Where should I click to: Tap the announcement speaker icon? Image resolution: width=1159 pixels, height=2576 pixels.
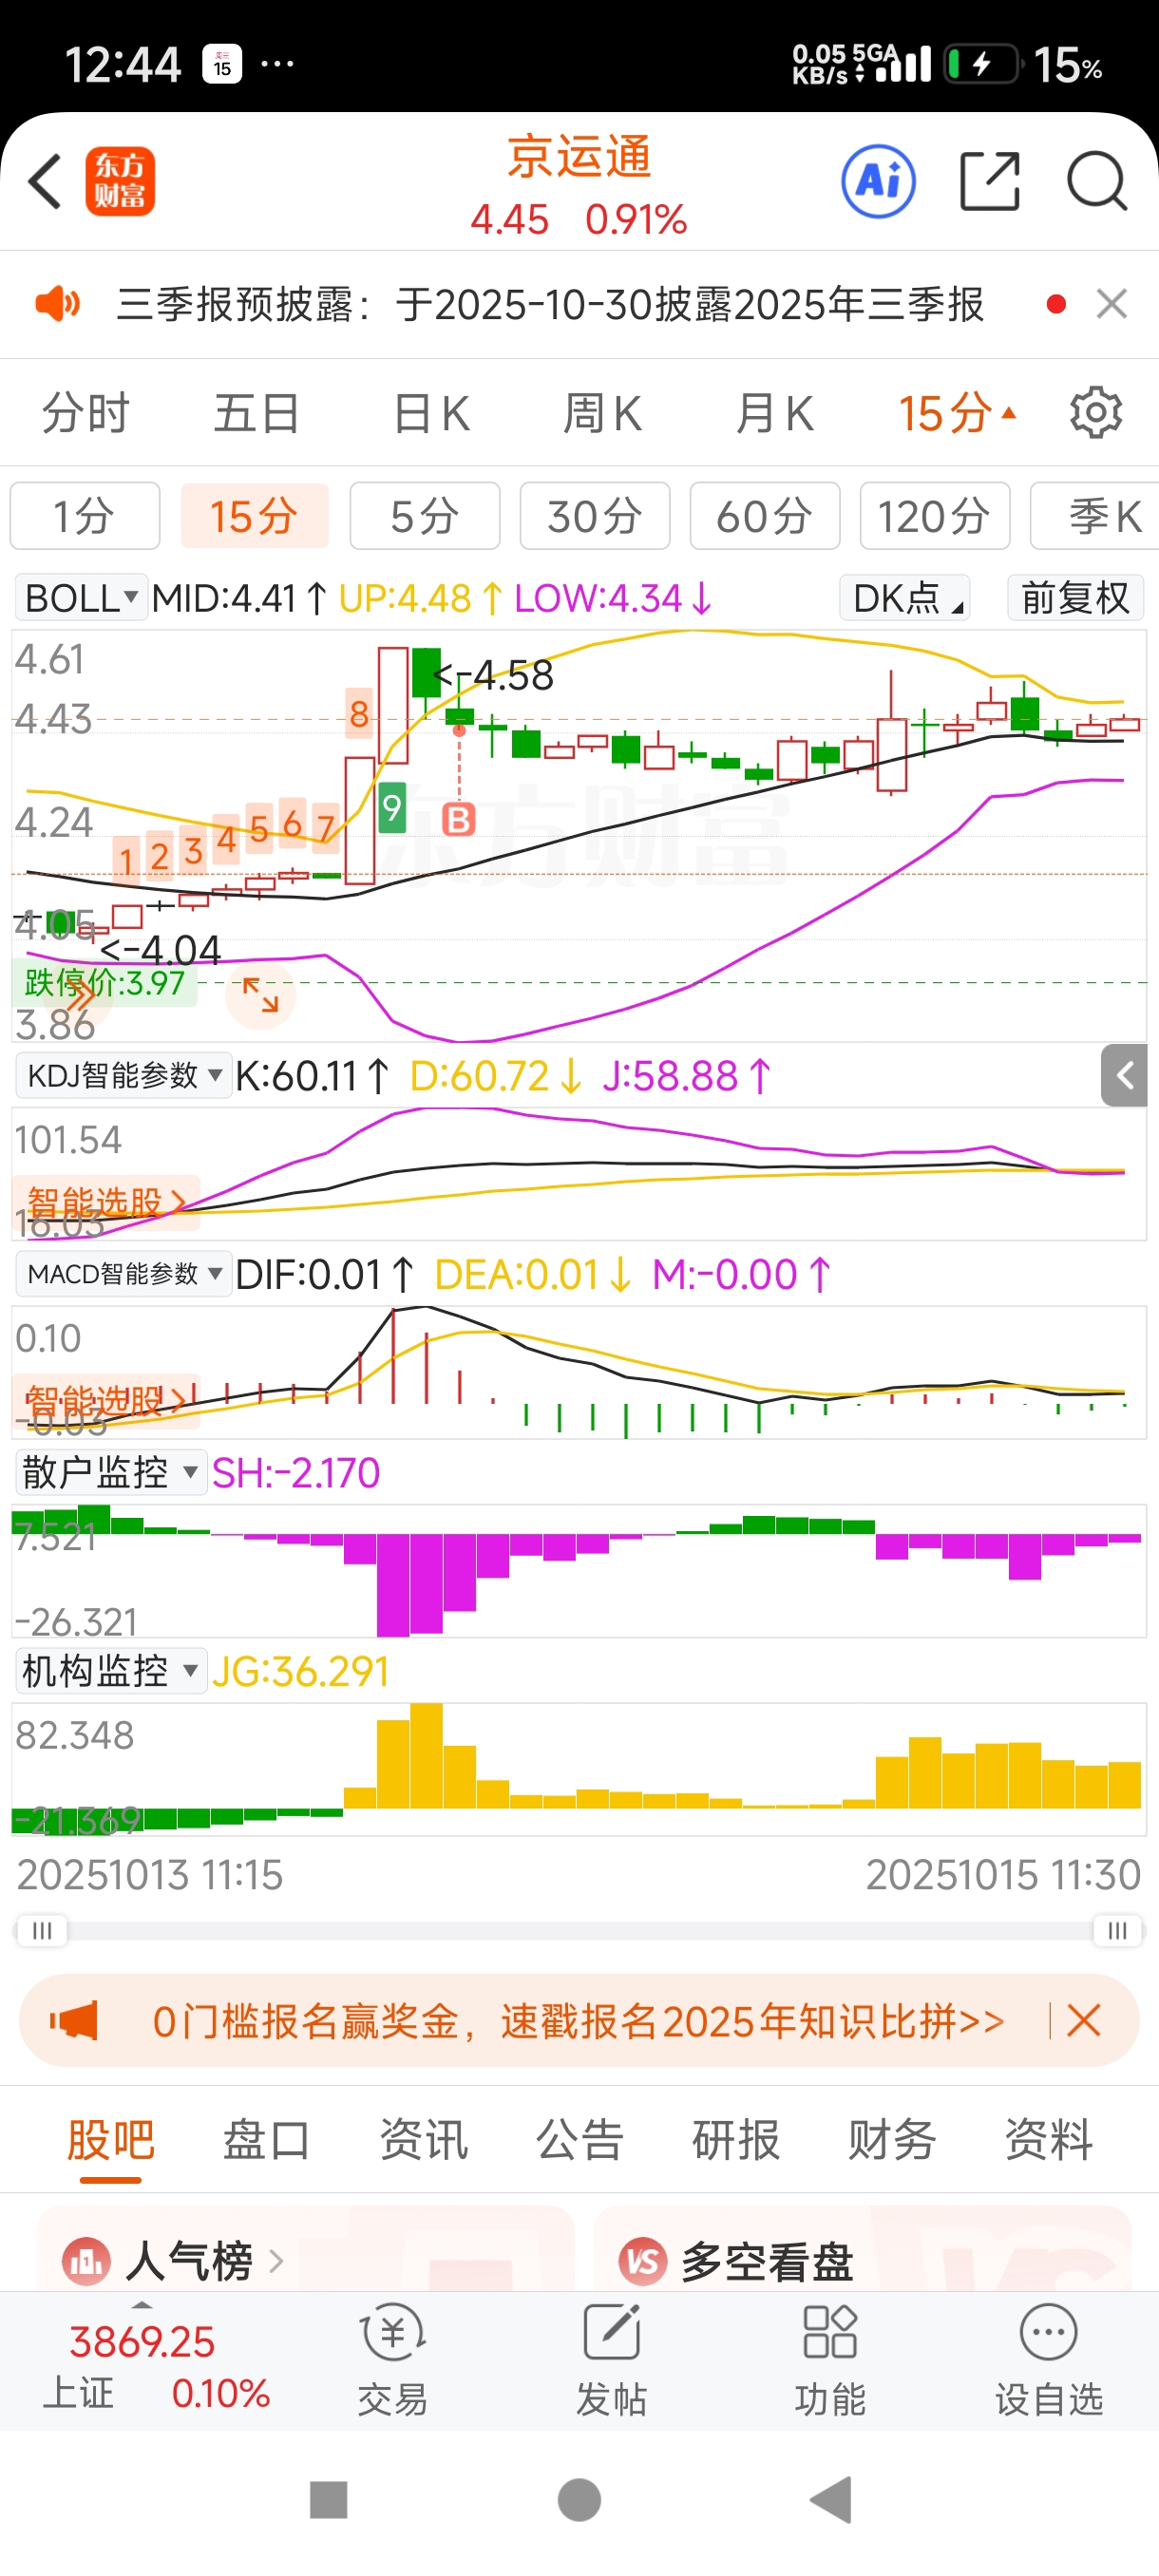(x=58, y=303)
